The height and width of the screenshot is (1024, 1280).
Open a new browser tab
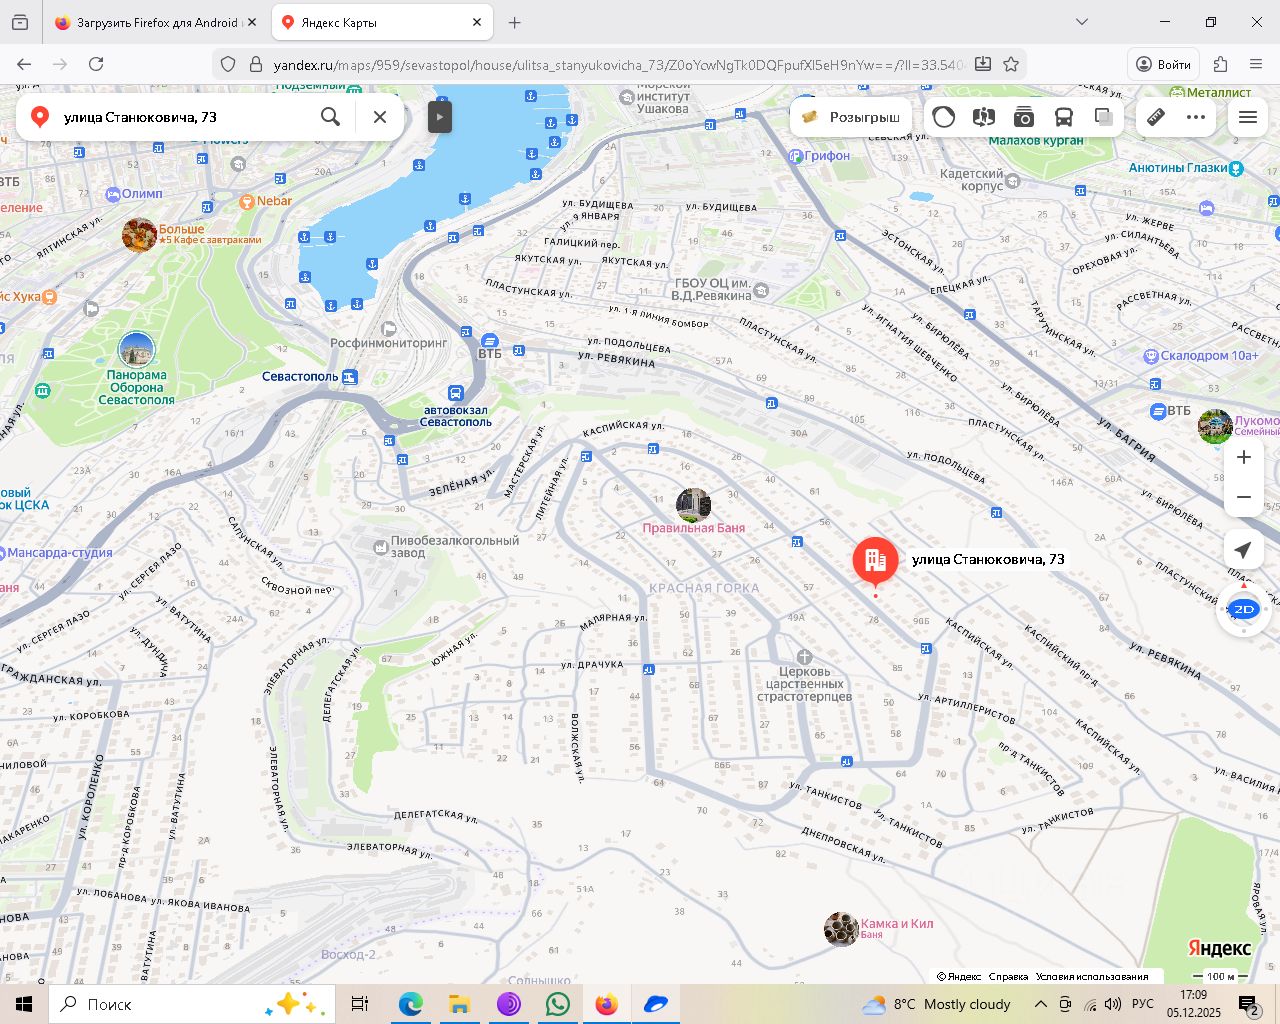(514, 22)
